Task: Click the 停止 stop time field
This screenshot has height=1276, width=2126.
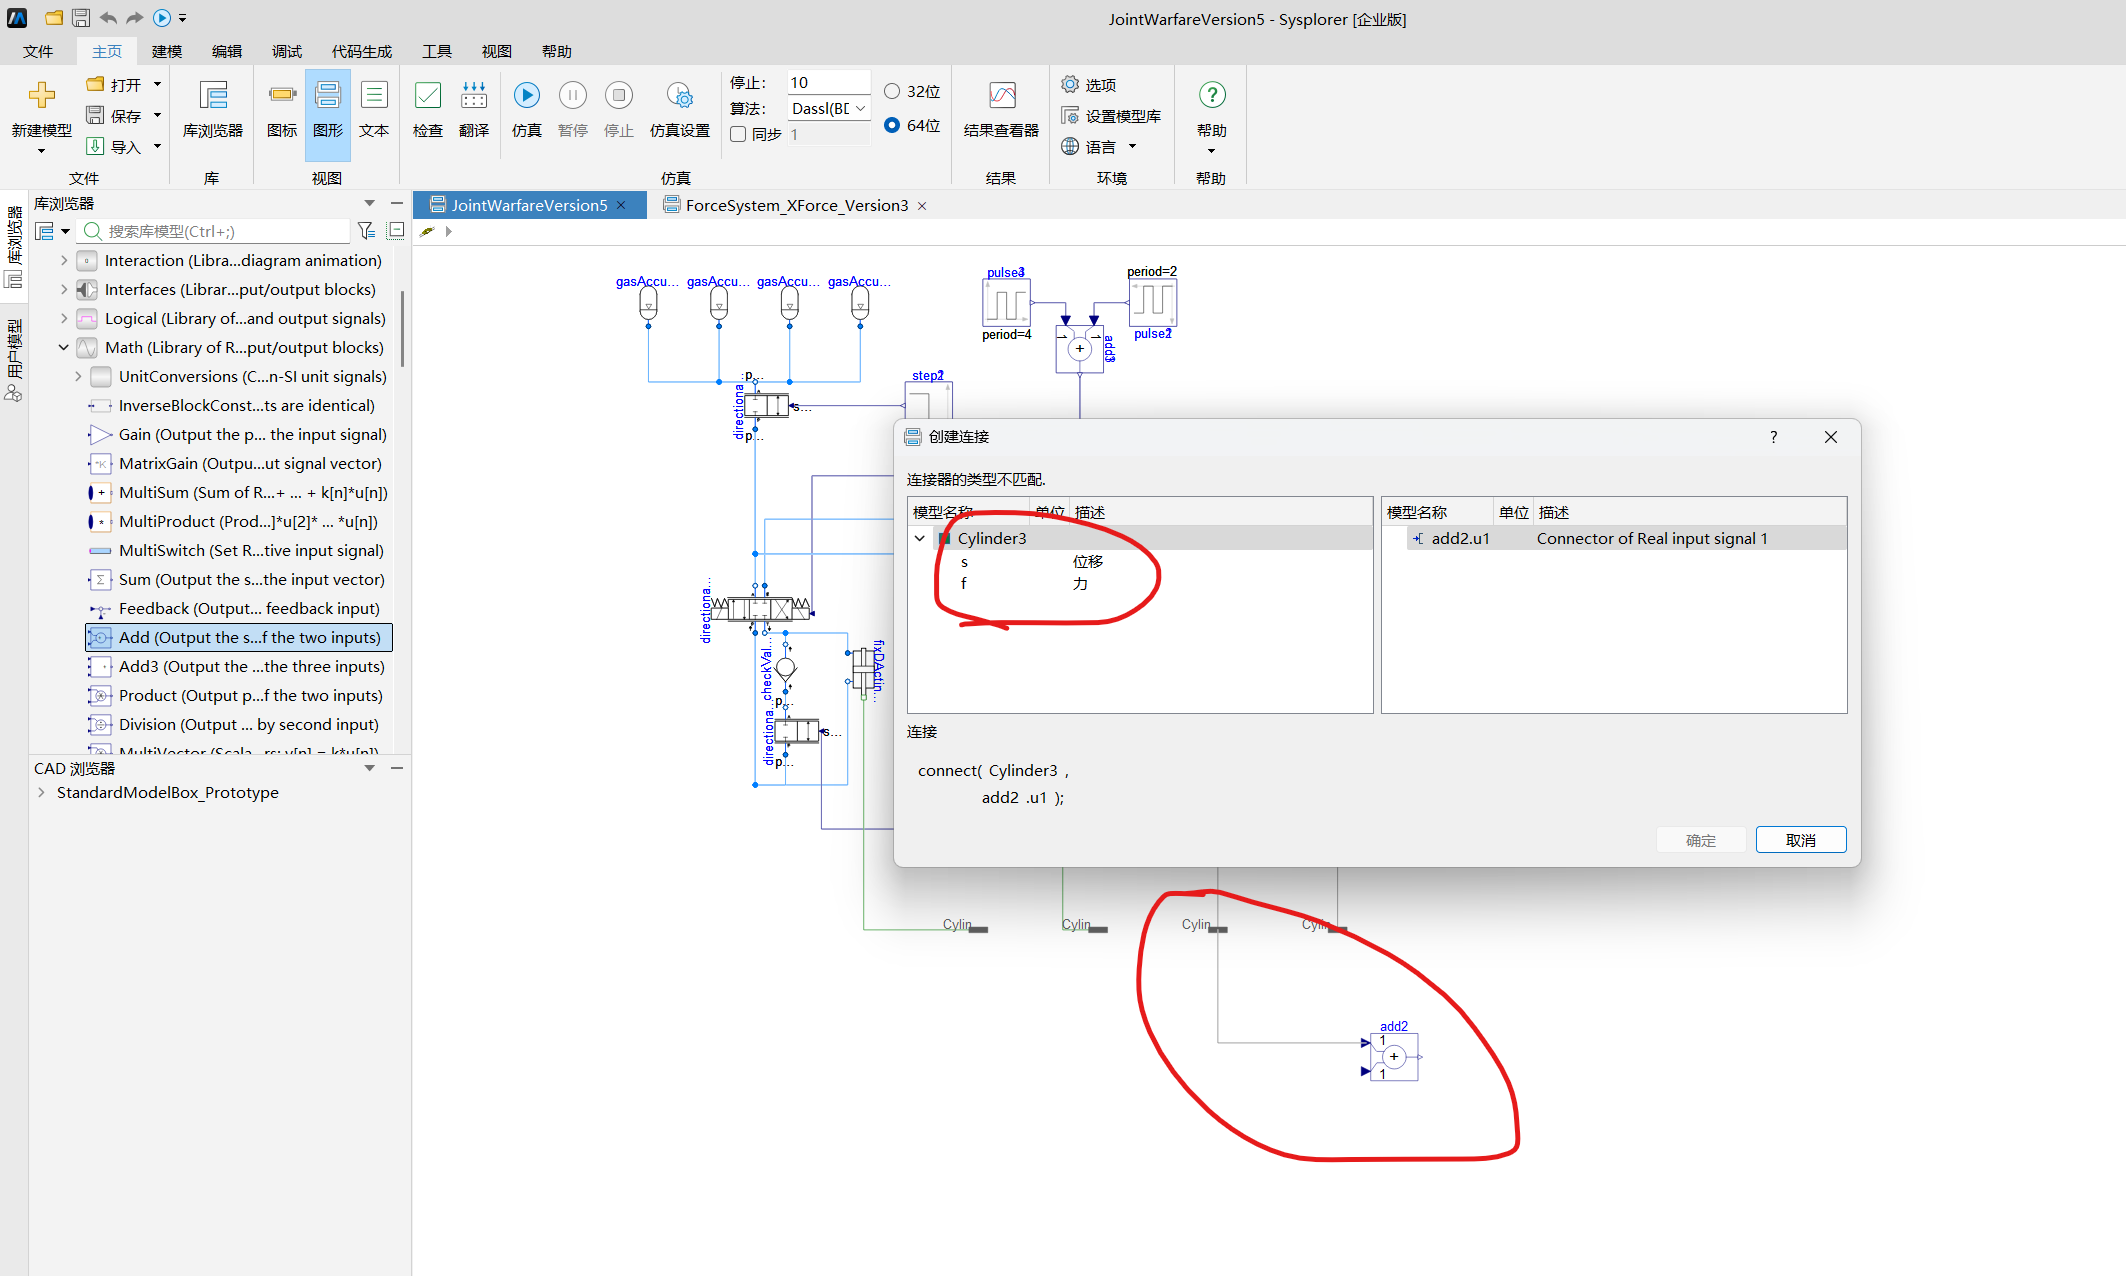Action: coord(829,82)
